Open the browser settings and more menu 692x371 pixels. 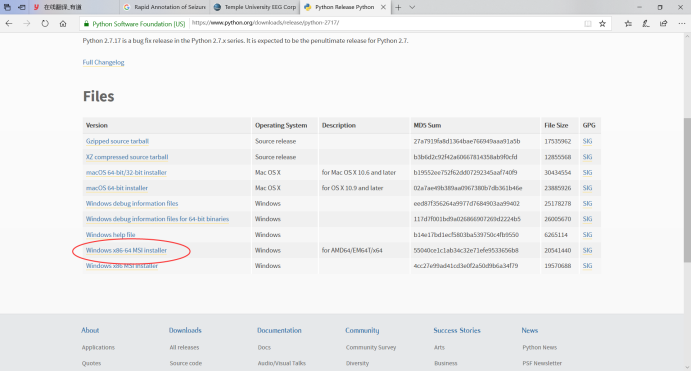click(682, 24)
